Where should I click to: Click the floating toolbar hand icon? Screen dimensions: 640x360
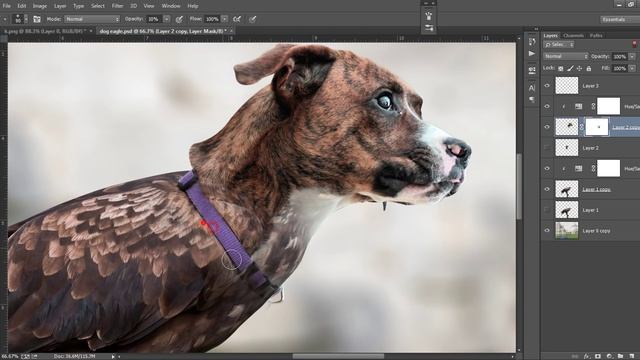(429, 16)
